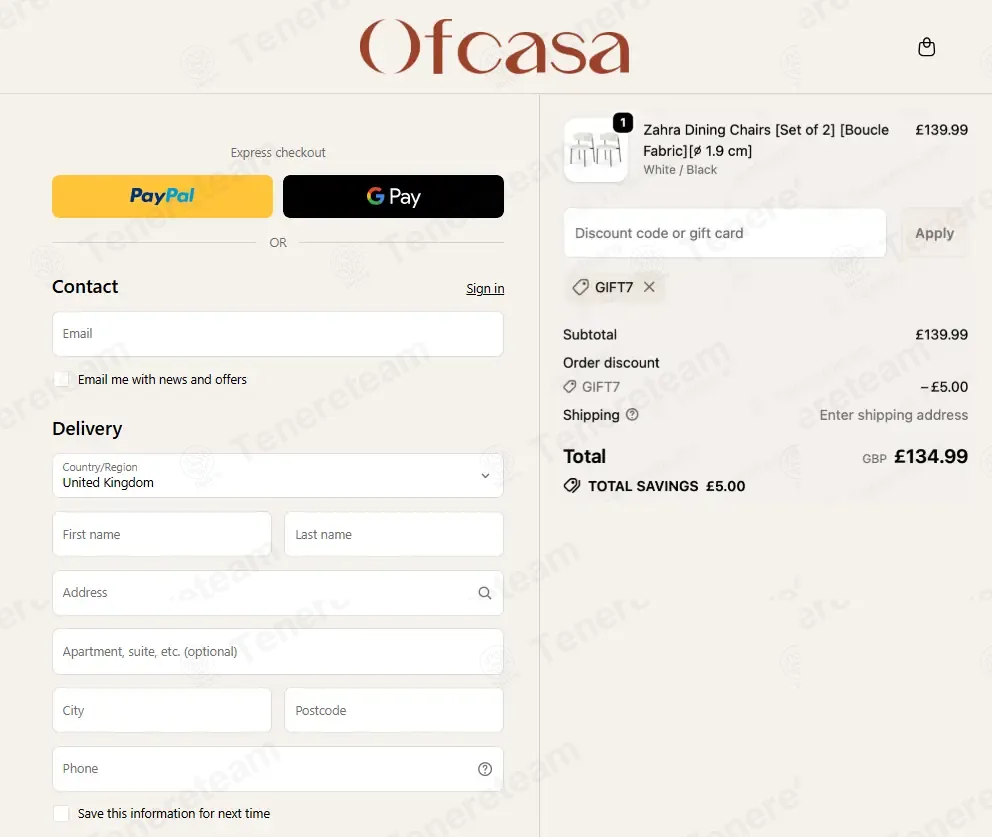
Task: Click the Subtotal £139.99 value
Action: tap(941, 335)
